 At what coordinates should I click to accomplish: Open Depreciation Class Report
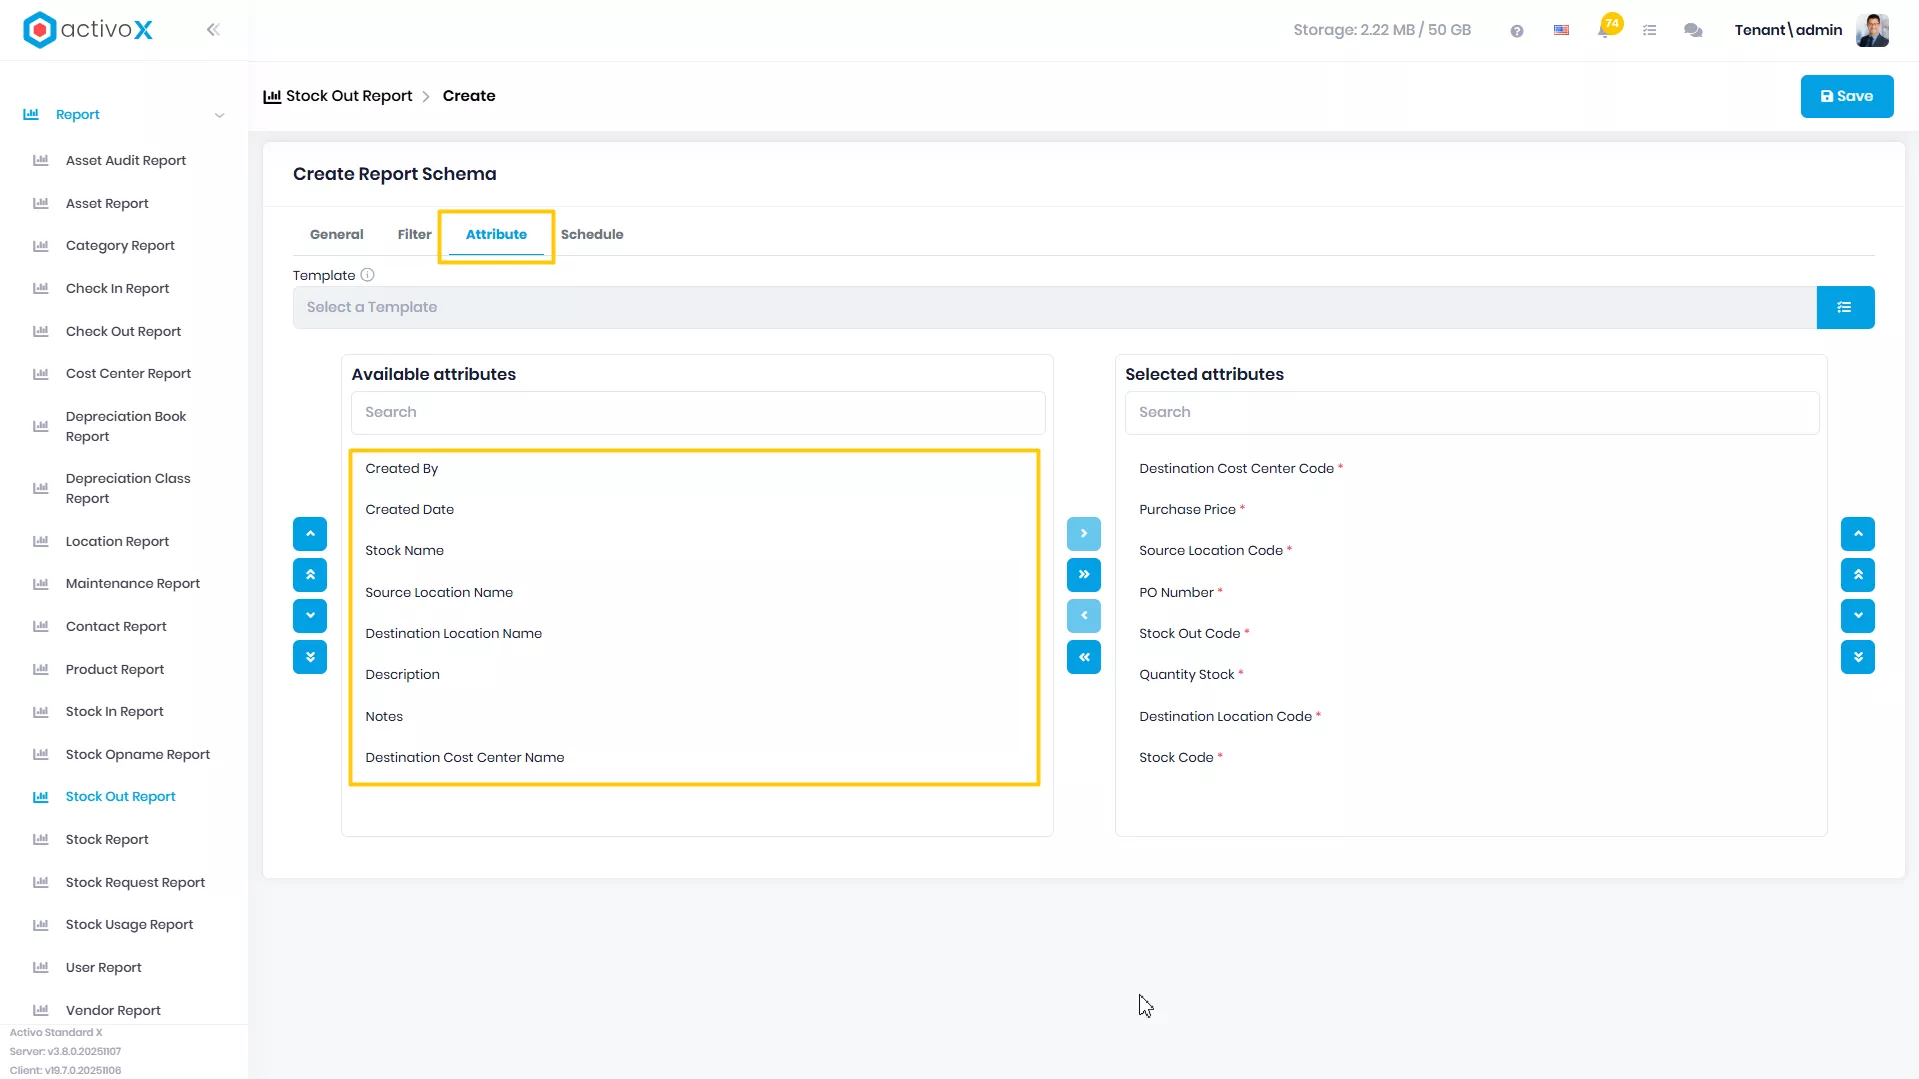[x=128, y=489]
